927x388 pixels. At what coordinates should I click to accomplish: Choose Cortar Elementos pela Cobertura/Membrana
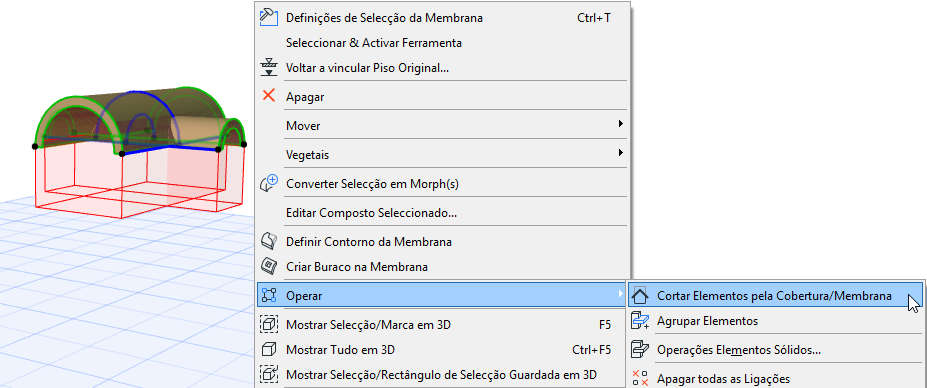[x=775, y=296]
